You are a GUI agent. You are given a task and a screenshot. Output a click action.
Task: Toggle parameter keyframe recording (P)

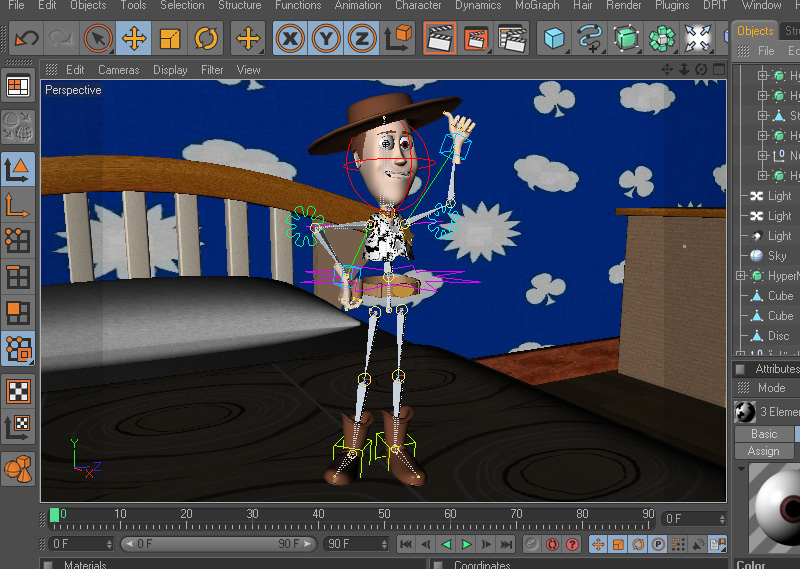pyautogui.click(x=658, y=544)
